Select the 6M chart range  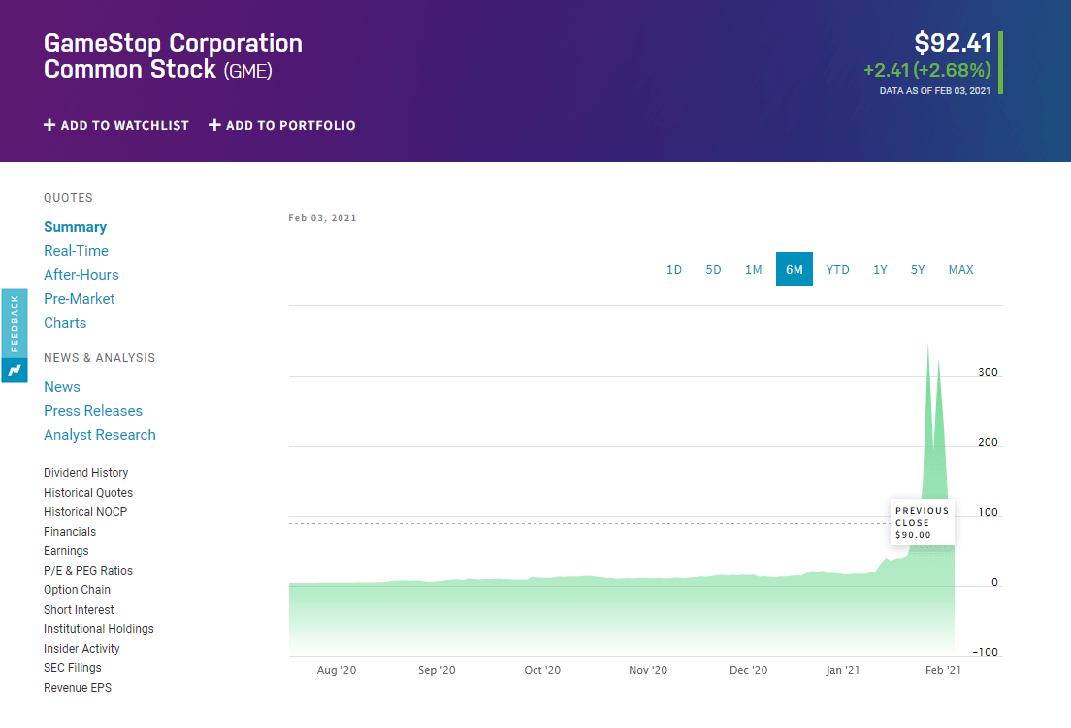794,270
